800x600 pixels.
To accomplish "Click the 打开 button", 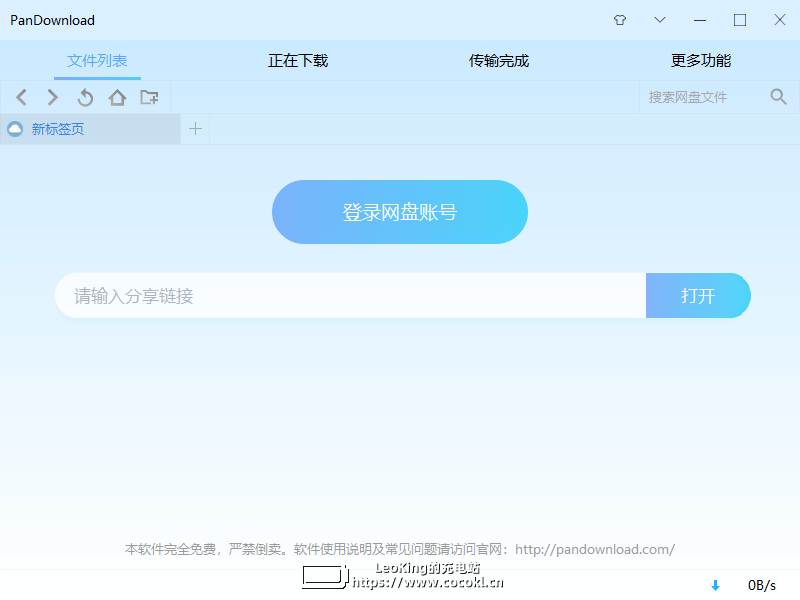I will point(698,295).
